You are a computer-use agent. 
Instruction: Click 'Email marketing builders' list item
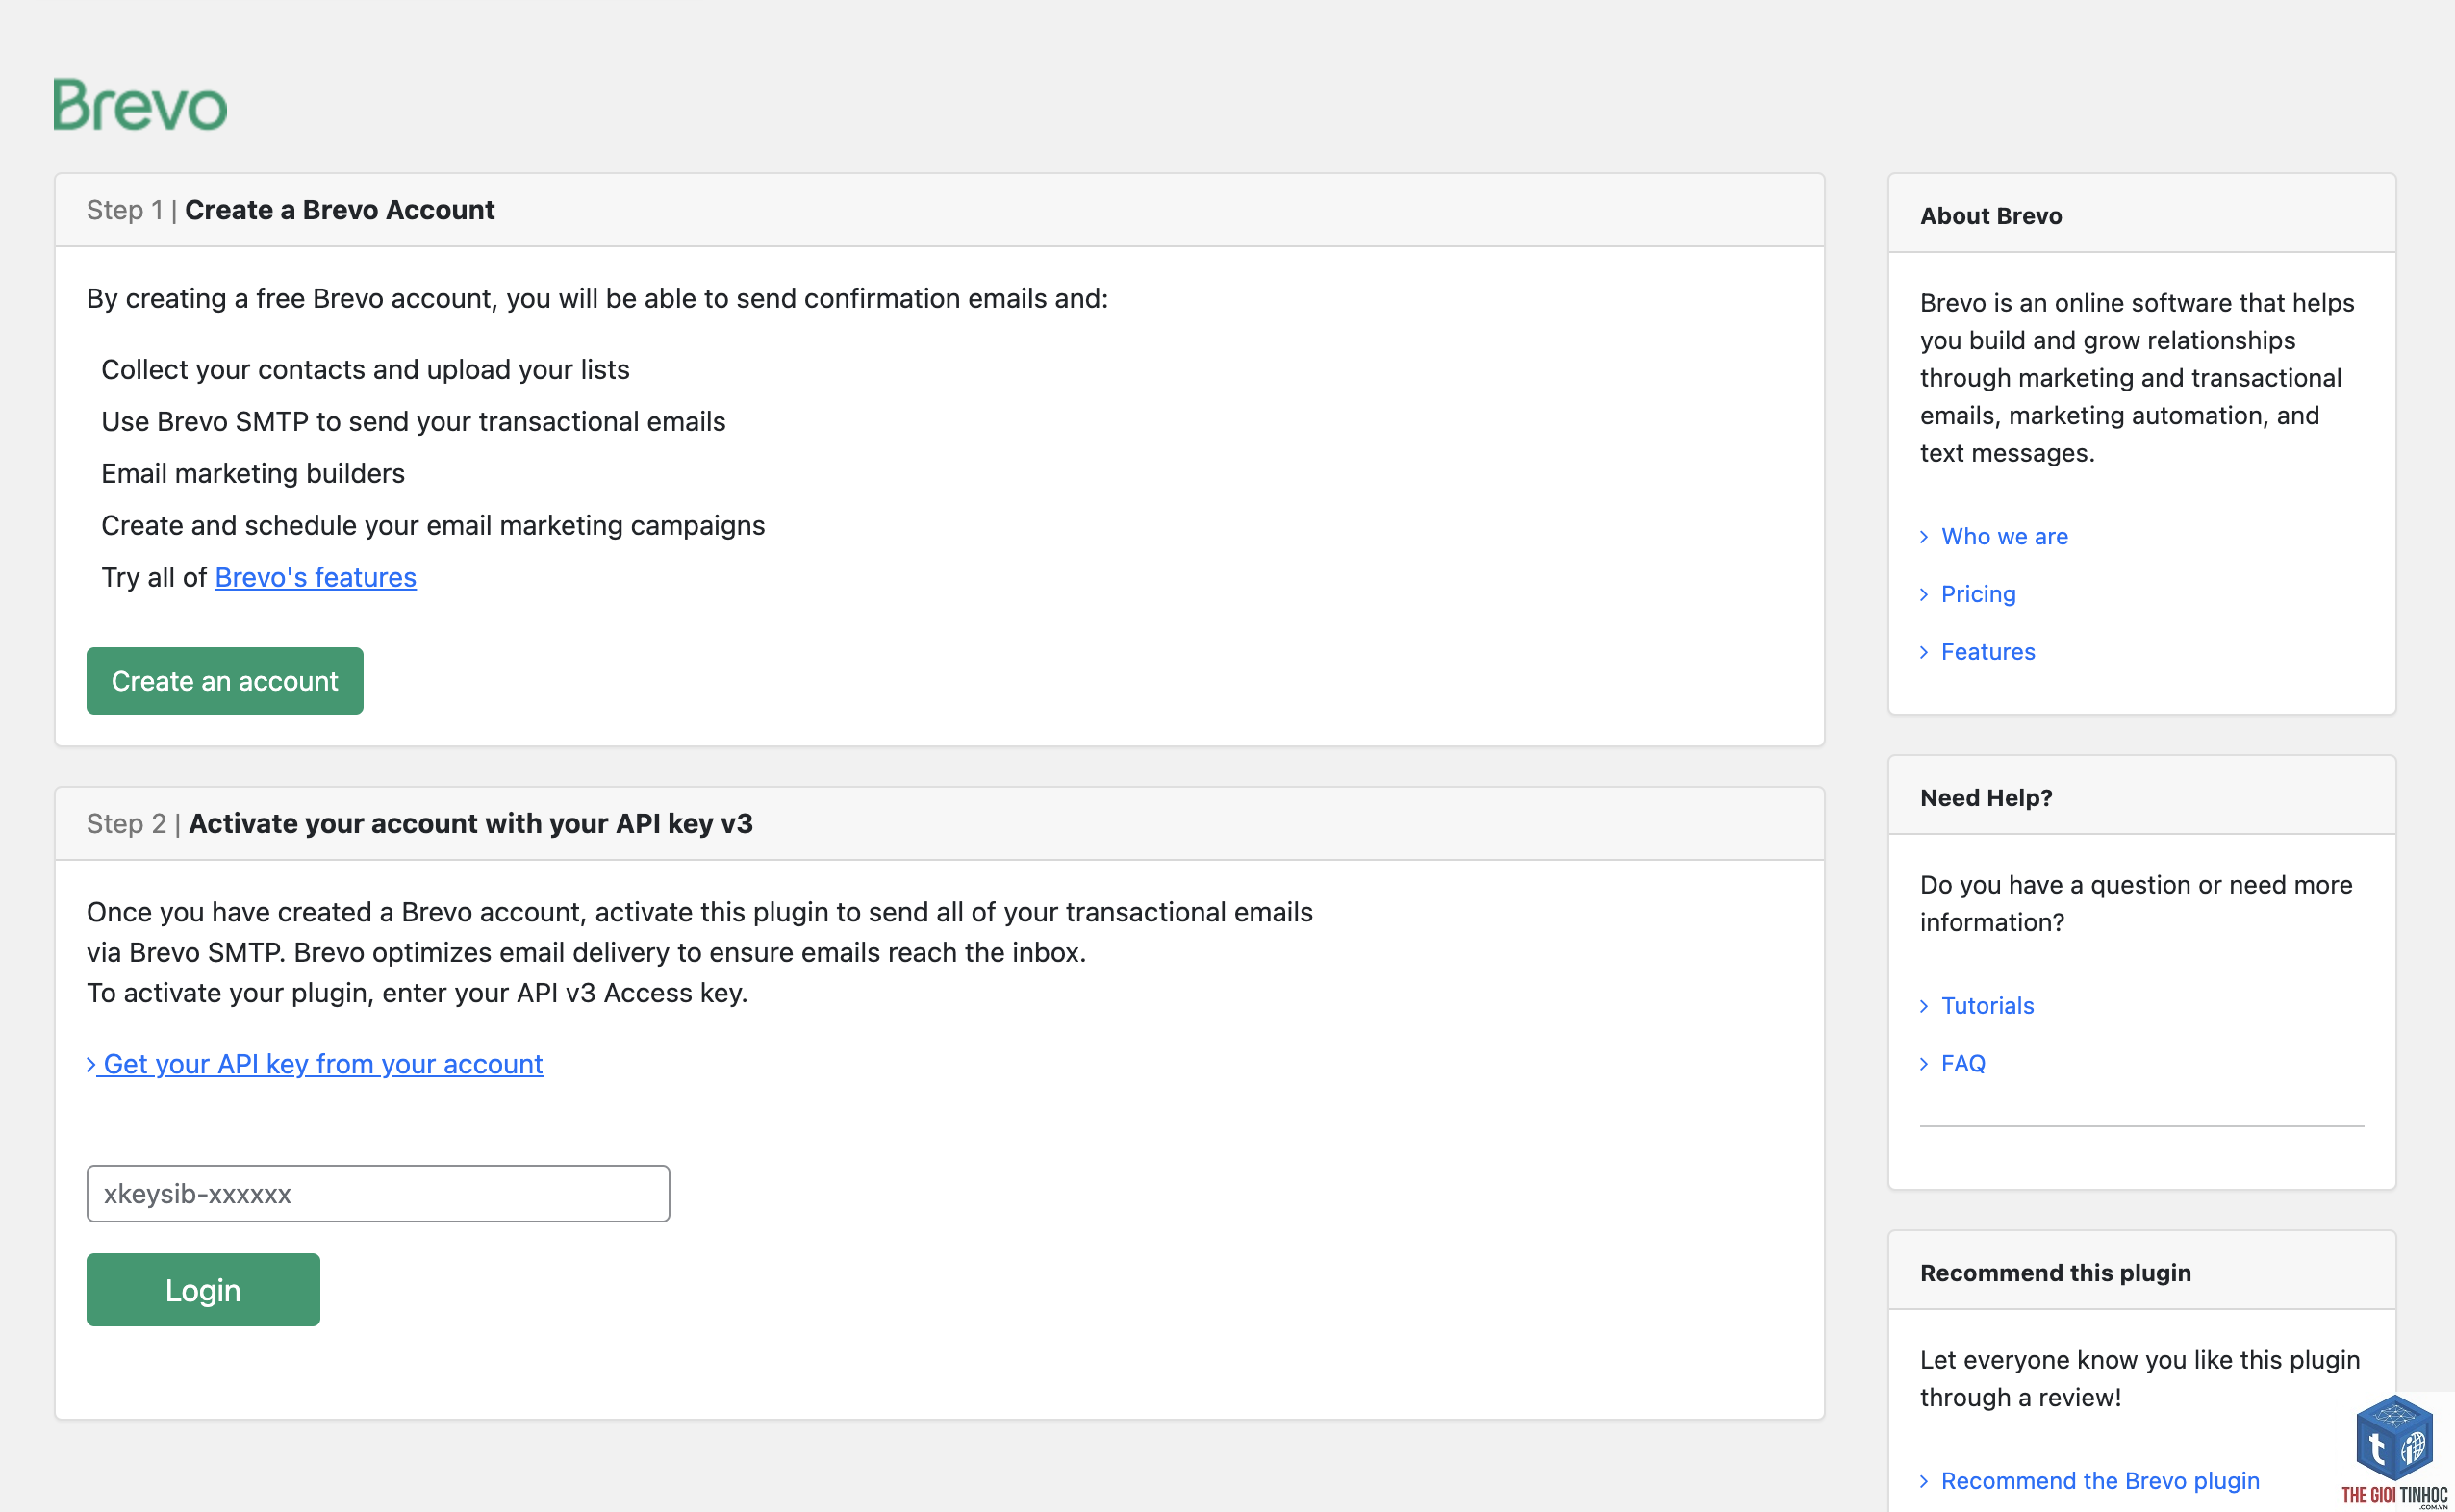pyautogui.click(x=253, y=474)
